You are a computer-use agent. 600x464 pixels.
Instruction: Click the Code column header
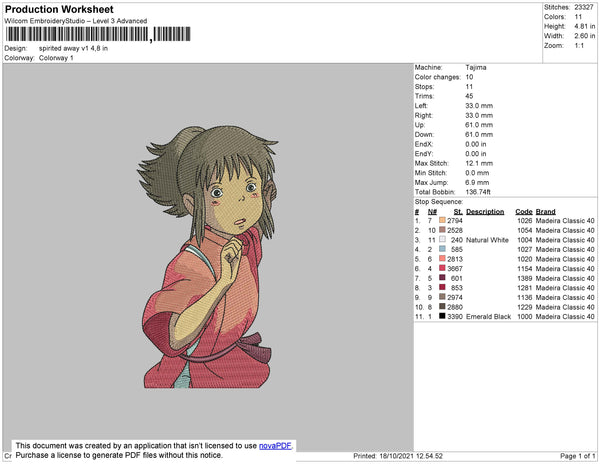[523, 212]
